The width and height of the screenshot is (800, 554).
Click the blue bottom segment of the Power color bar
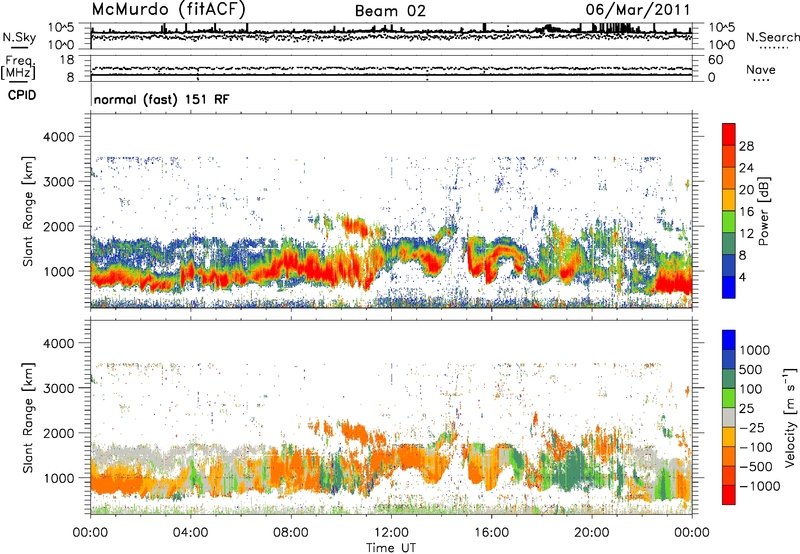click(x=729, y=287)
